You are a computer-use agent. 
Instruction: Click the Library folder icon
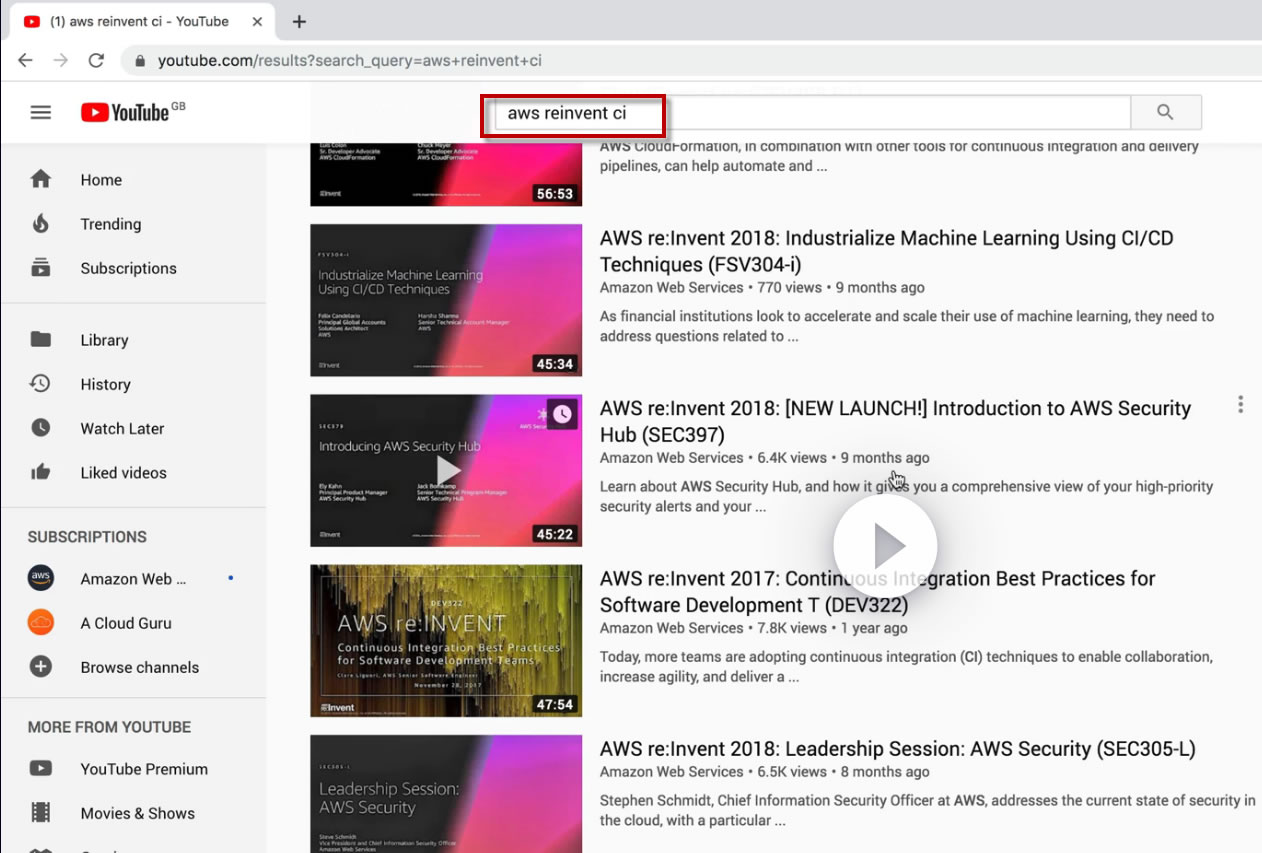(x=40, y=339)
